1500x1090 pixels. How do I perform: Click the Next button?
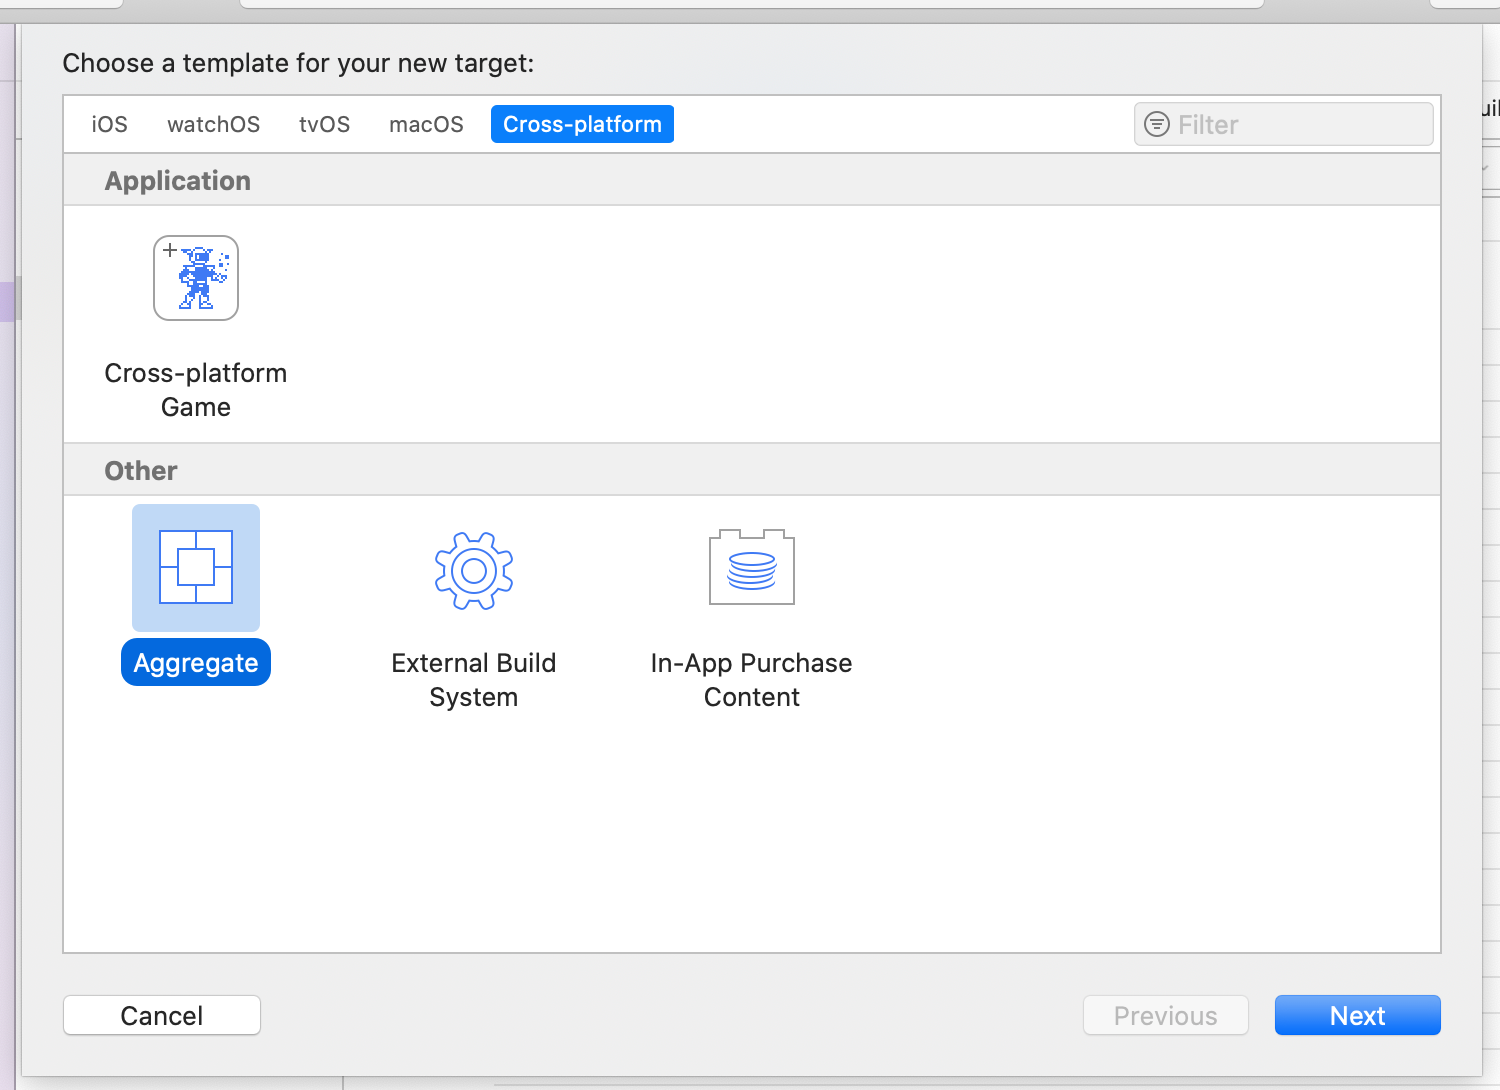point(1358,1015)
